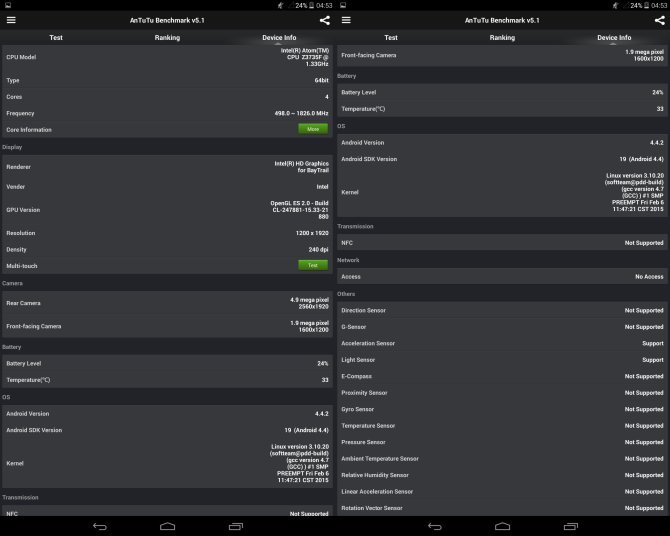This screenshot has width=670, height=536.
Task: Select the Relative Humidity Sensor row
Action: tap(502, 475)
